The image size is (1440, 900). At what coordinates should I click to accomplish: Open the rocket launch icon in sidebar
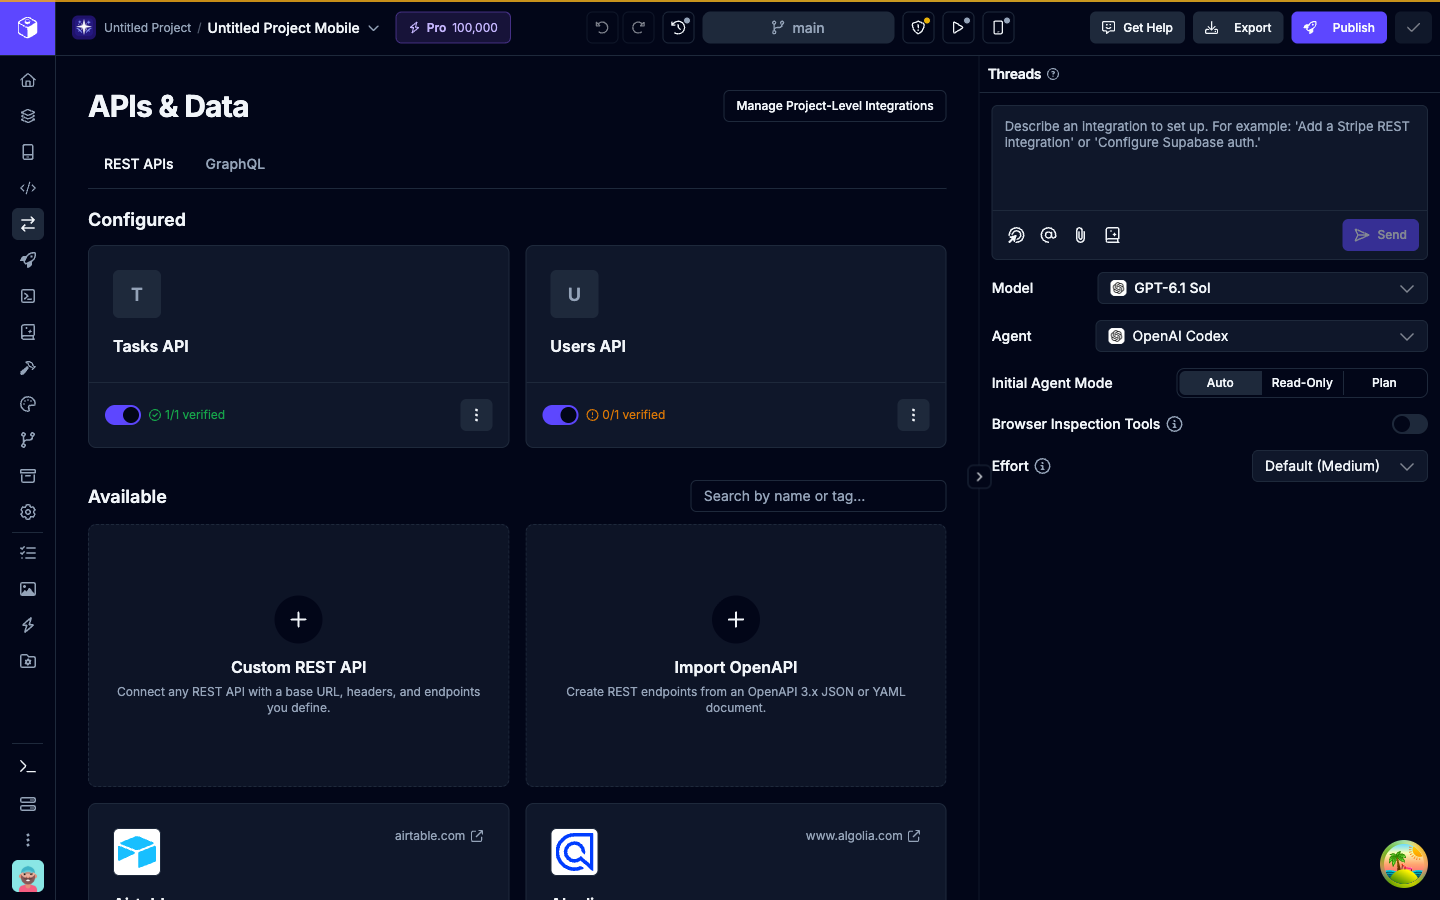pyautogui.click(x=28, y=260)
